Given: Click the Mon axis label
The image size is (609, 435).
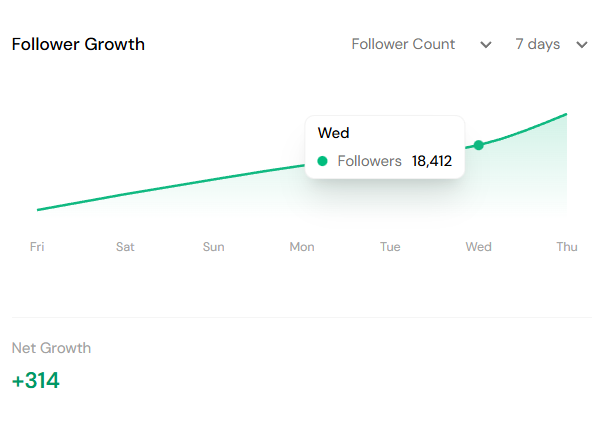Looking at the screenshot, I should pos(302,247).
